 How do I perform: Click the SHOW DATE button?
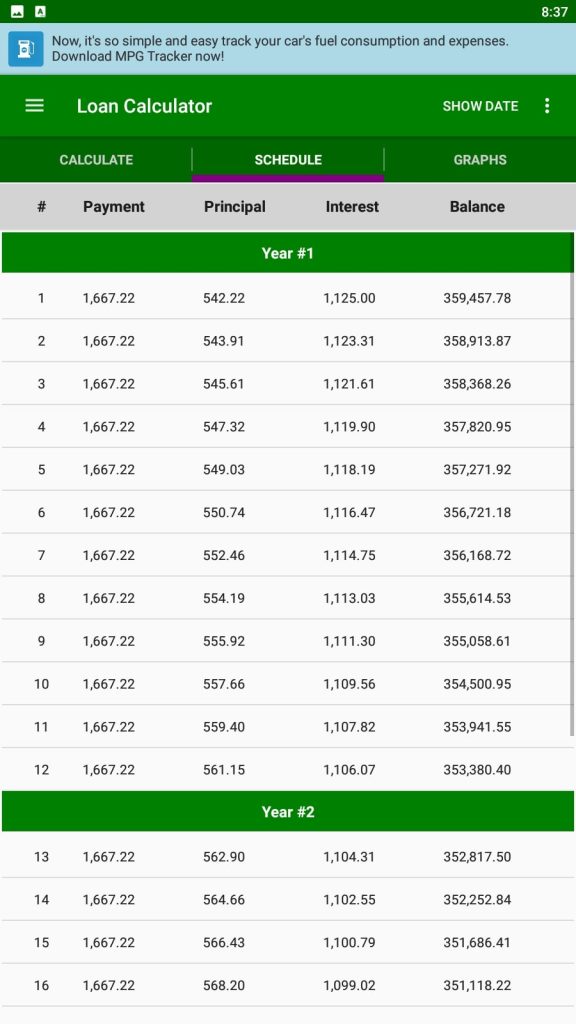click(x=481, y=106)
